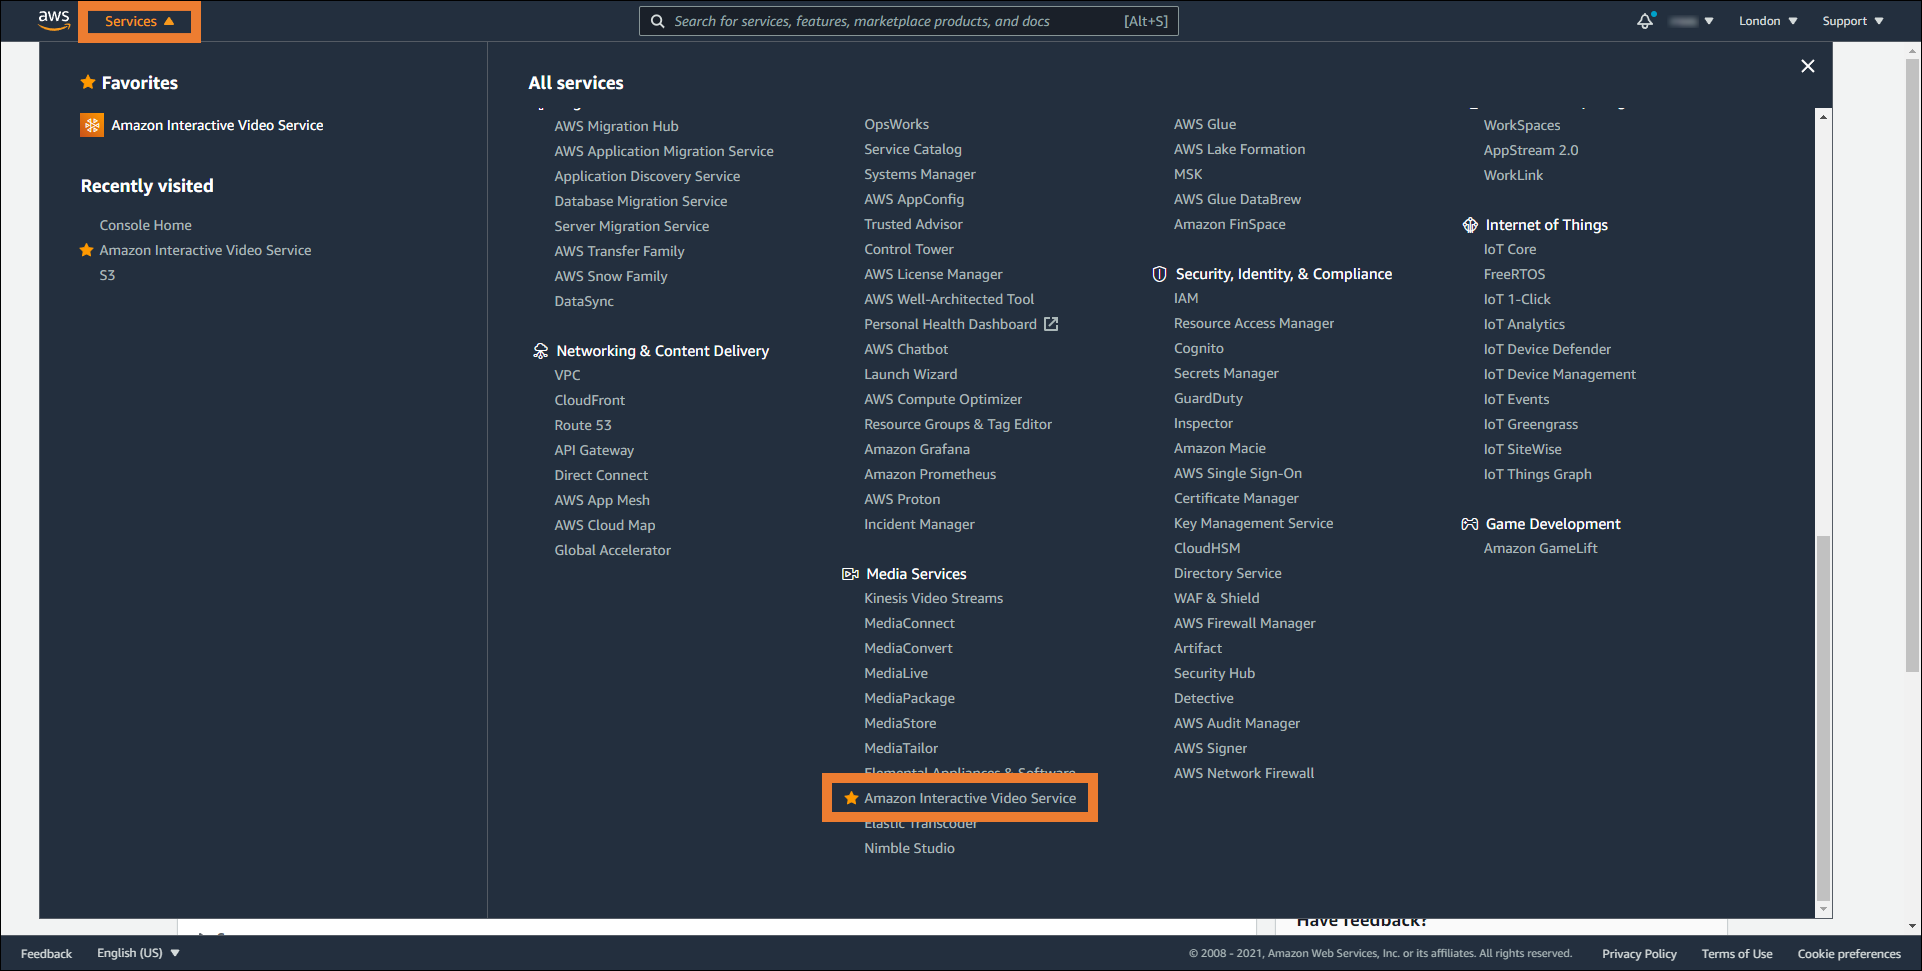Open Amazon GameLift
Viewport: 1922px width, 971px height.
pos(1540,548)
